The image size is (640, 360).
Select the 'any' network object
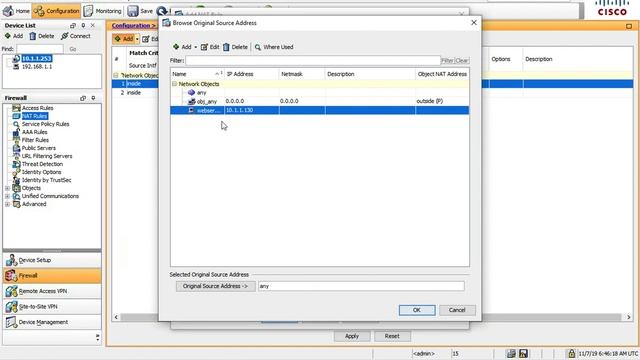[x=320, y=93]
